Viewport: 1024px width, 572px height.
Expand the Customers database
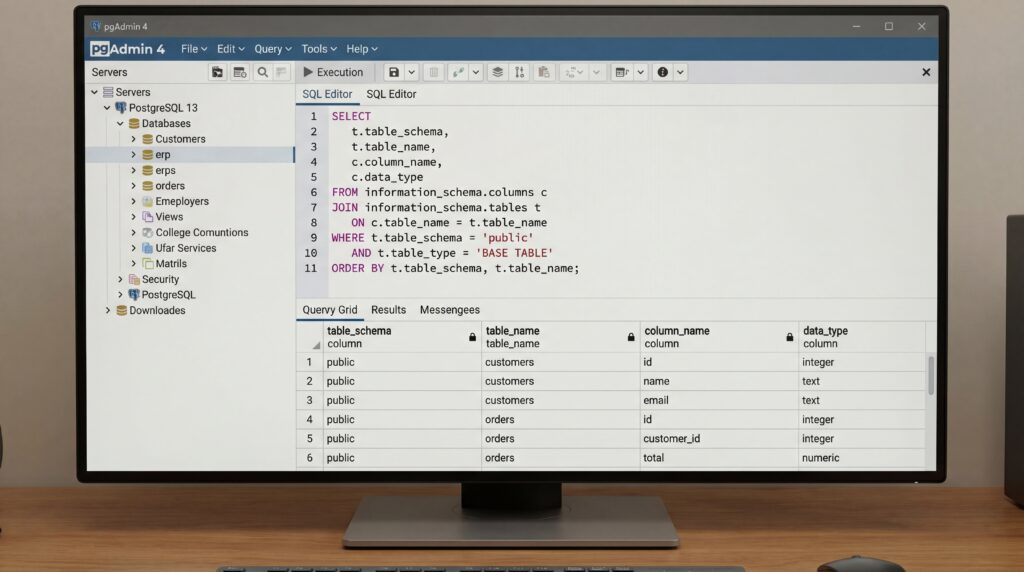(133, 139)
